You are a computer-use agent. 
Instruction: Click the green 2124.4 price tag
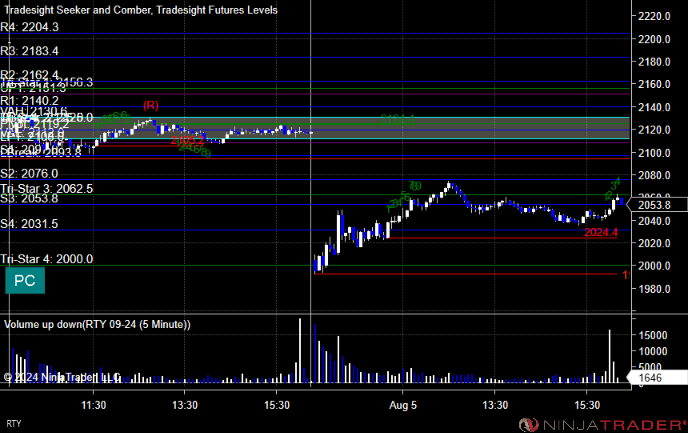pyautogui.click(x=397, y=119)
